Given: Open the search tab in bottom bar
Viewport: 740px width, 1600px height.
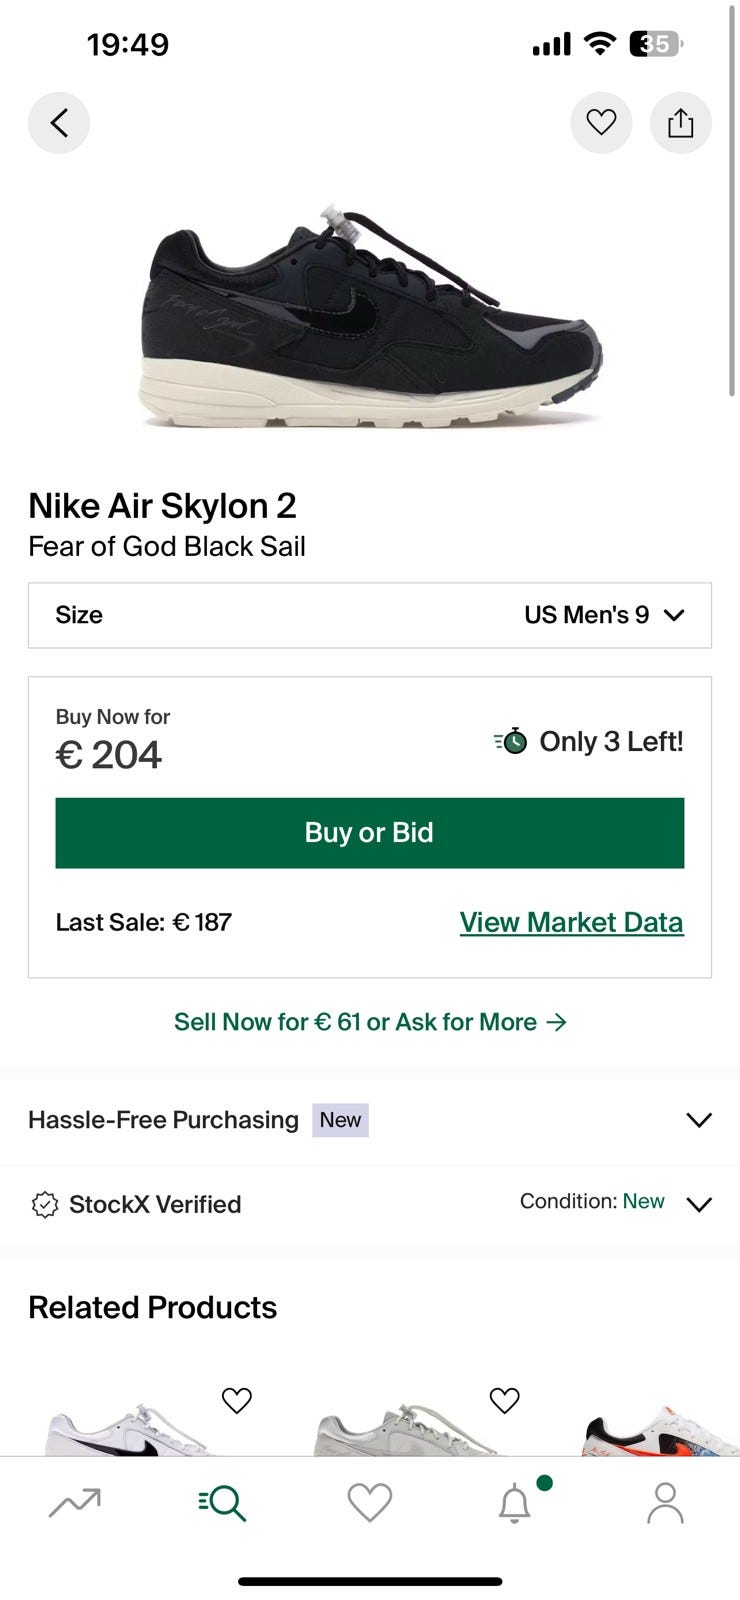Looking at the screenshot, I should pos(222,1503).
